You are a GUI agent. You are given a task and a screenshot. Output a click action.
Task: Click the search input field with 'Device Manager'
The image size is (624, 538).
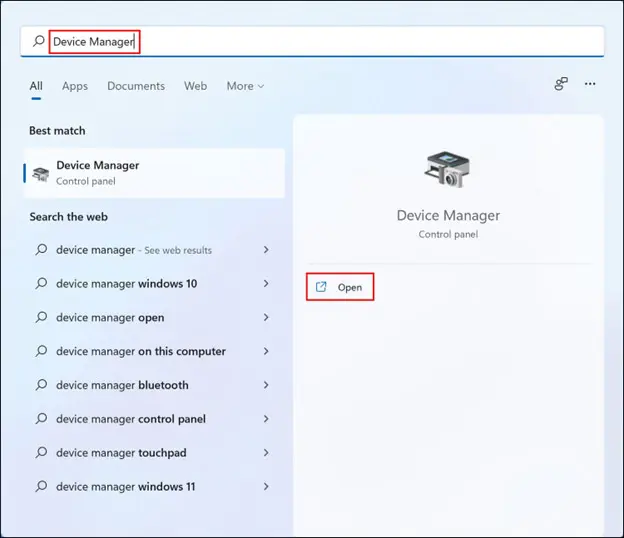[312, 41]
